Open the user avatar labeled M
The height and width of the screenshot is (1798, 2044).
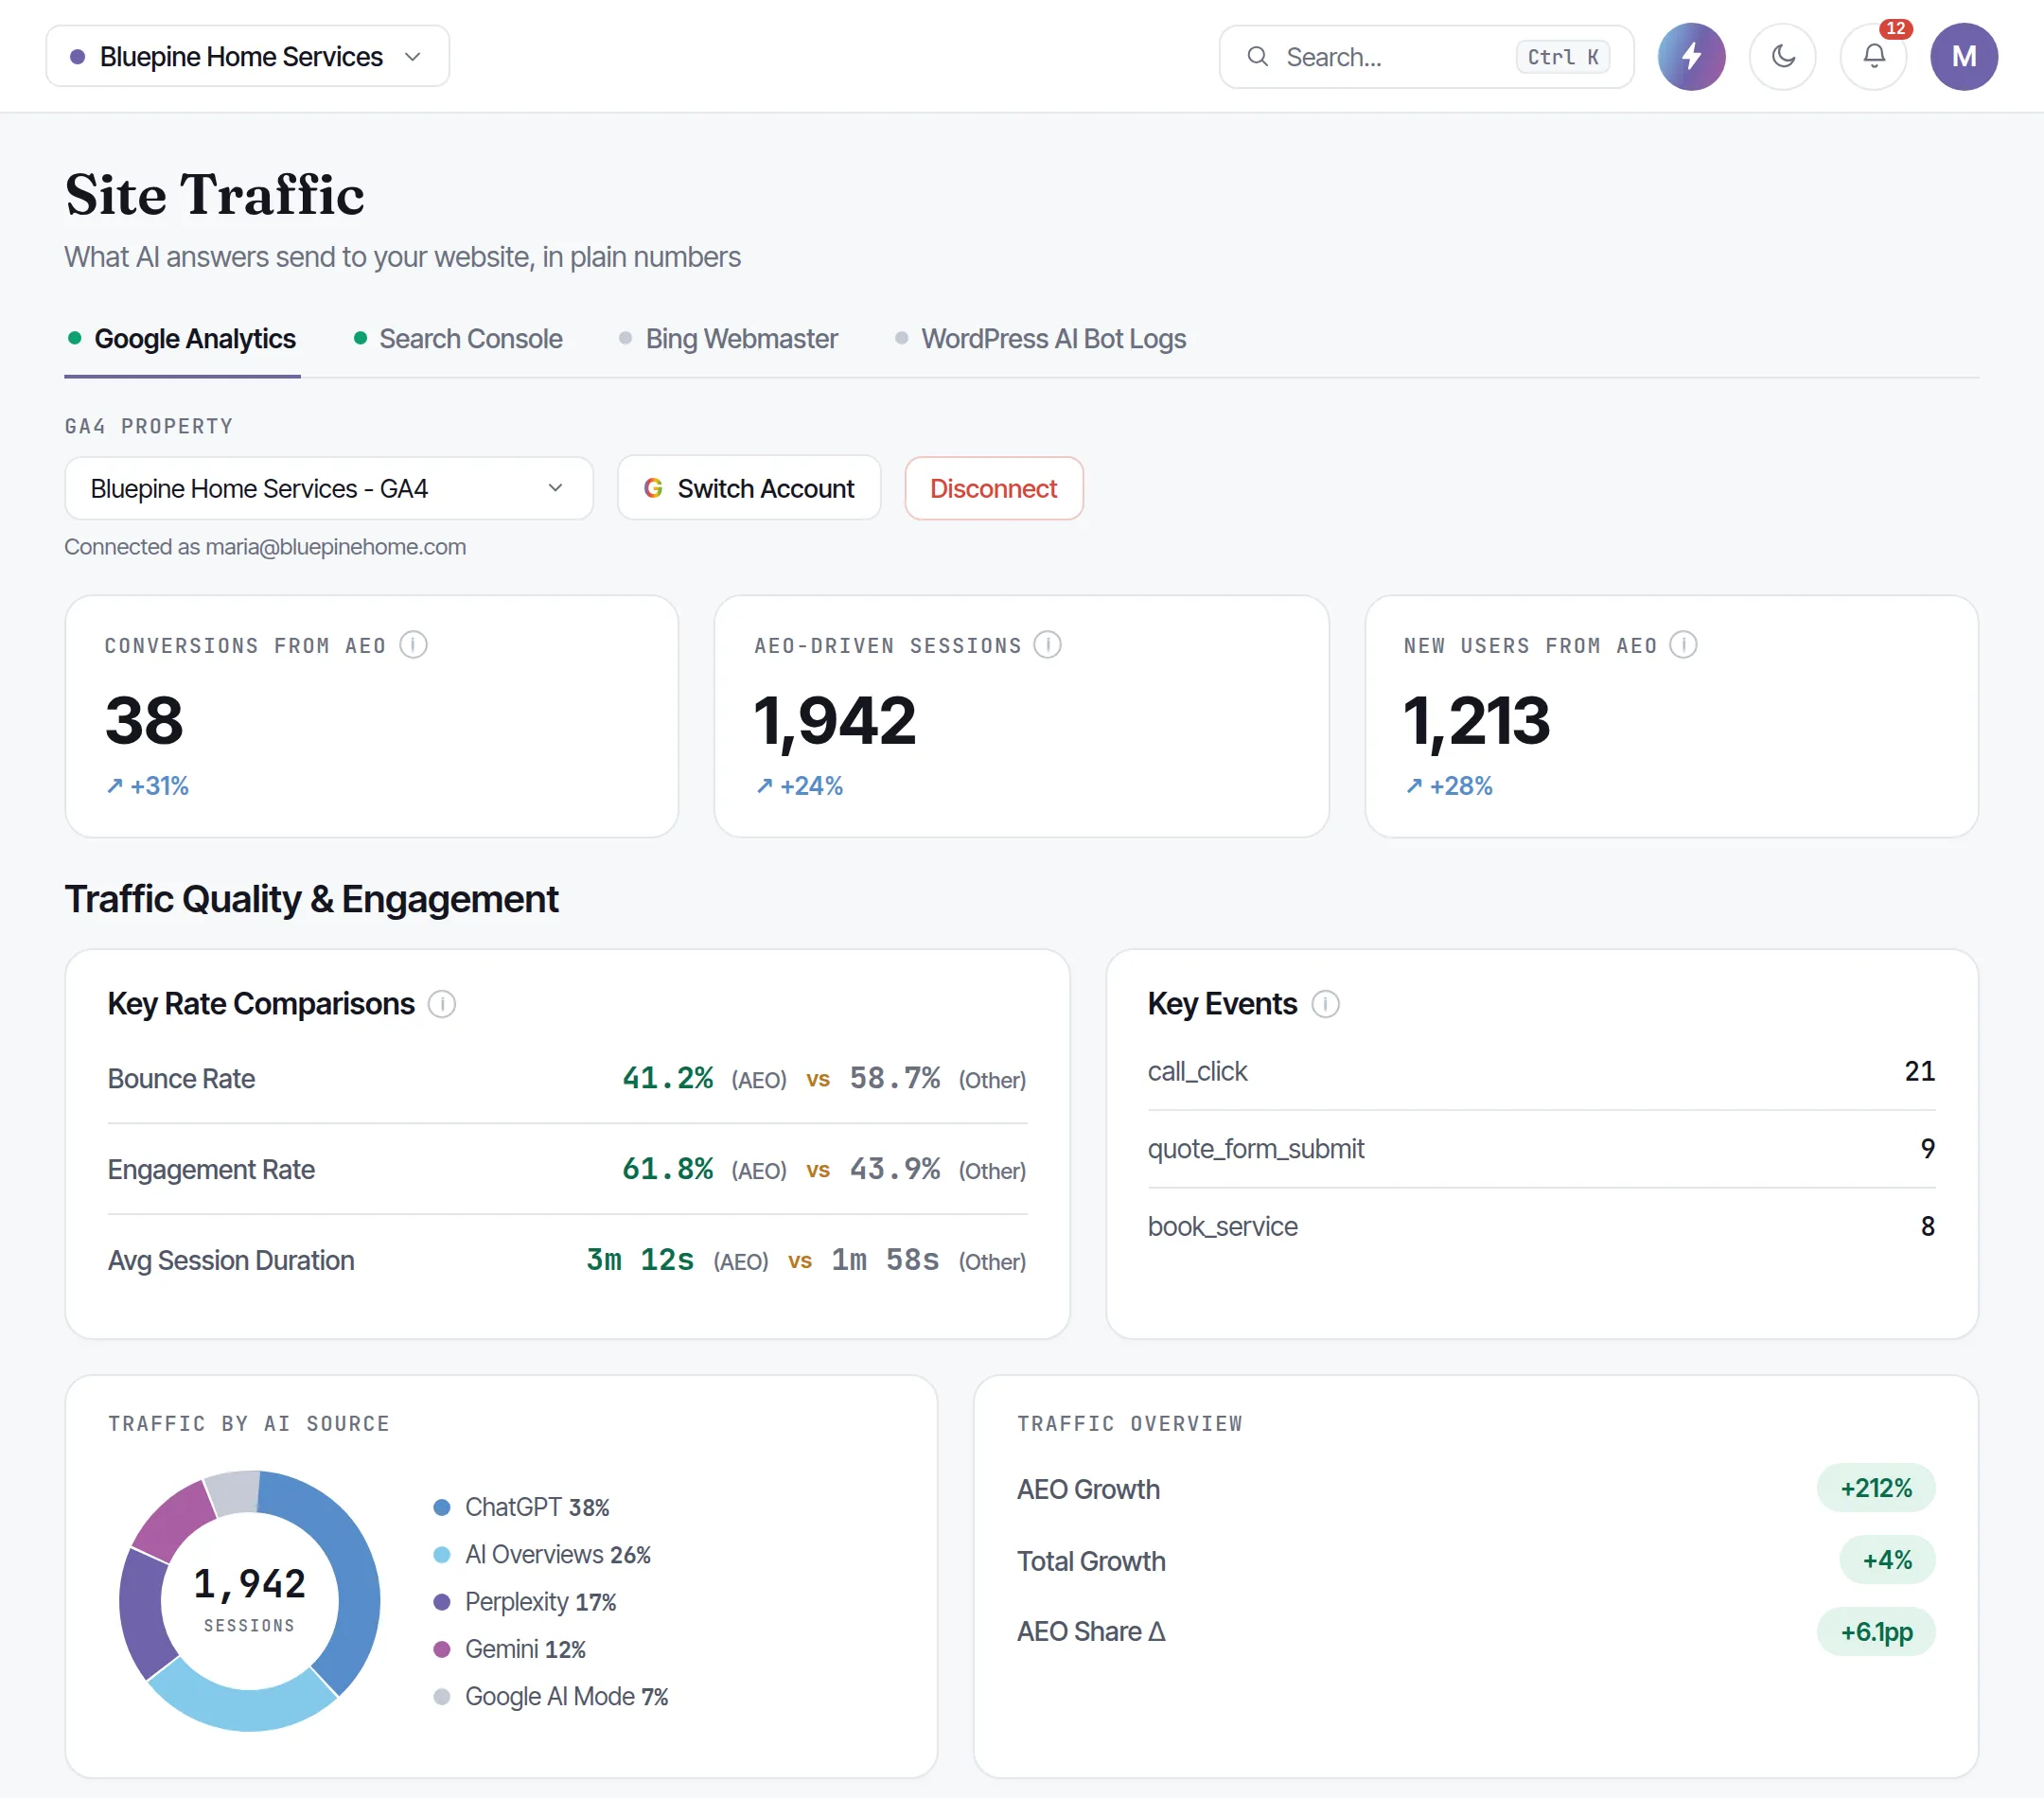1964,57
